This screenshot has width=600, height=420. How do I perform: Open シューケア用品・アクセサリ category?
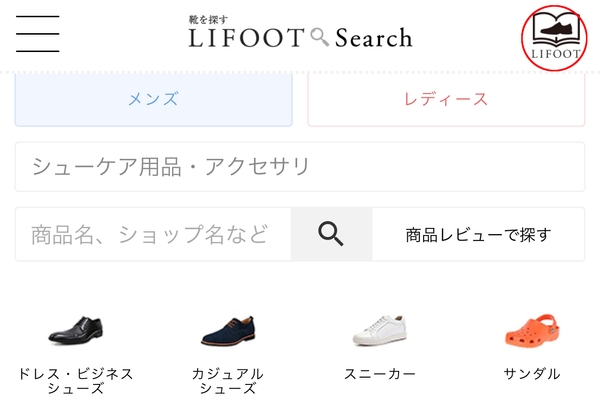tap(300, 166)
